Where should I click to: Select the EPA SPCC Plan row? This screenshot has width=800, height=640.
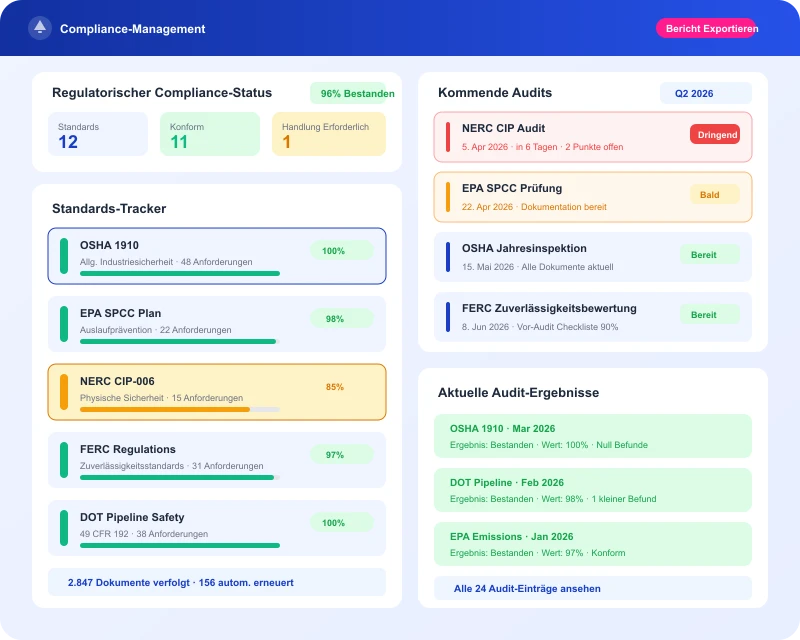(x=217, y=324)
